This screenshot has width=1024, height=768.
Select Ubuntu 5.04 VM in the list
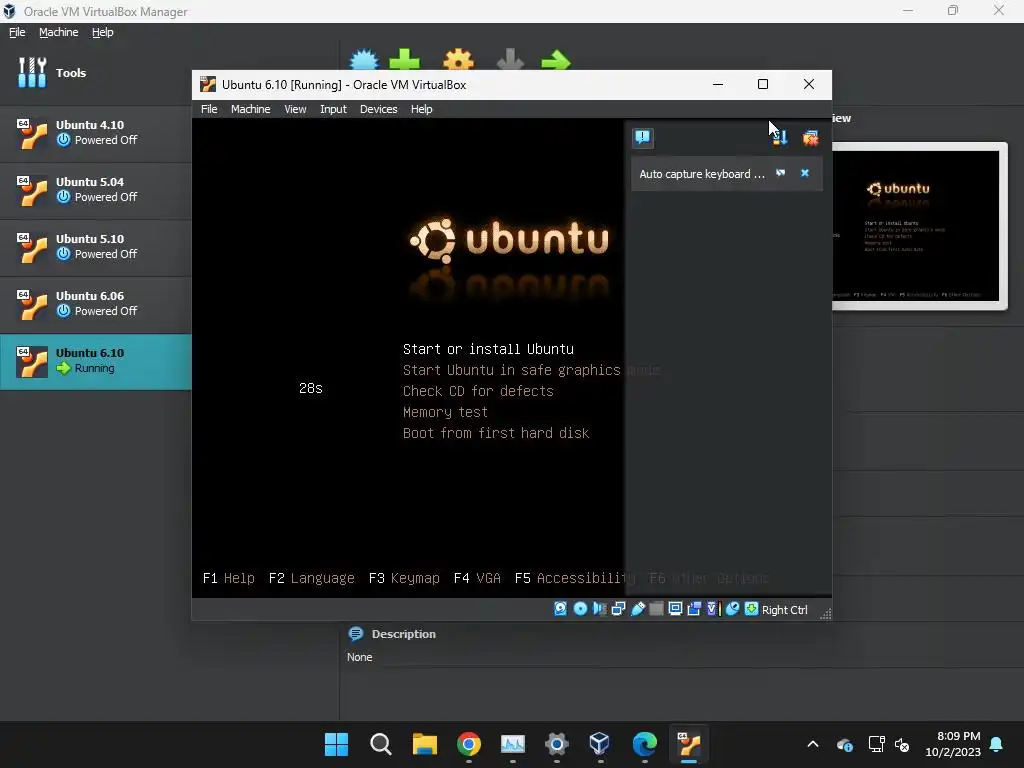(96, 189)
